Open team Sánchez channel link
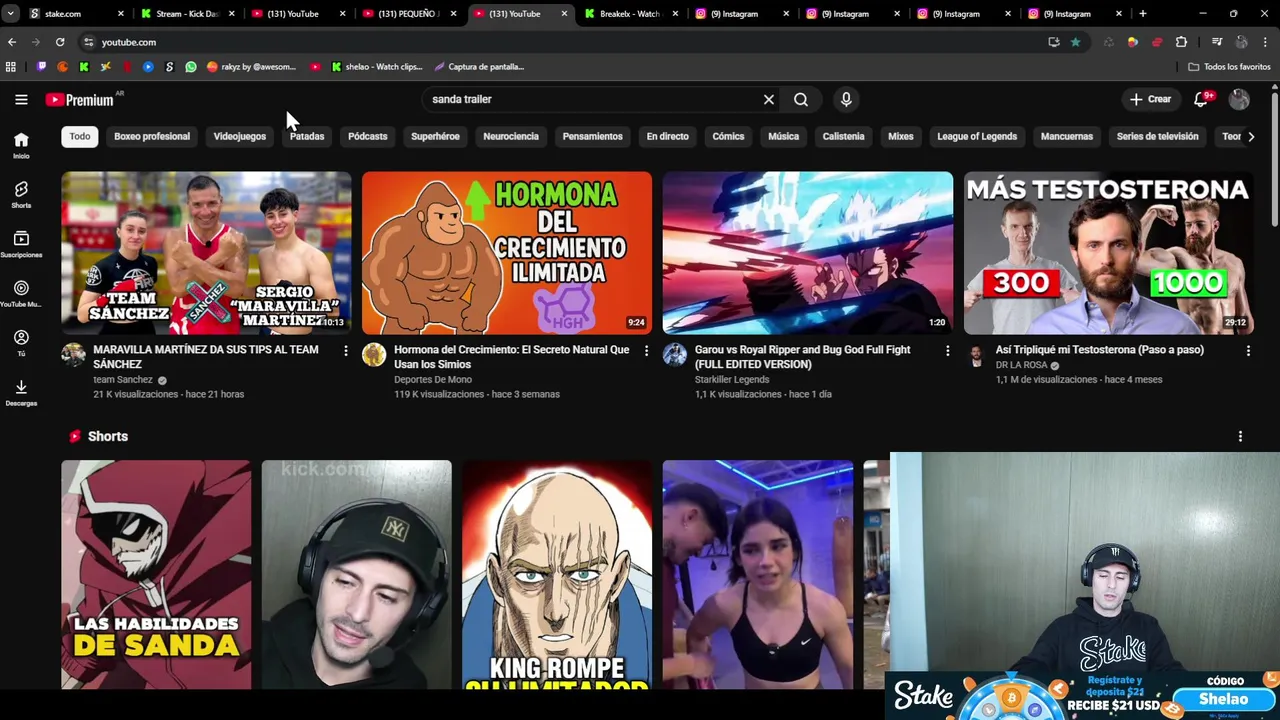 pos(123,380)
